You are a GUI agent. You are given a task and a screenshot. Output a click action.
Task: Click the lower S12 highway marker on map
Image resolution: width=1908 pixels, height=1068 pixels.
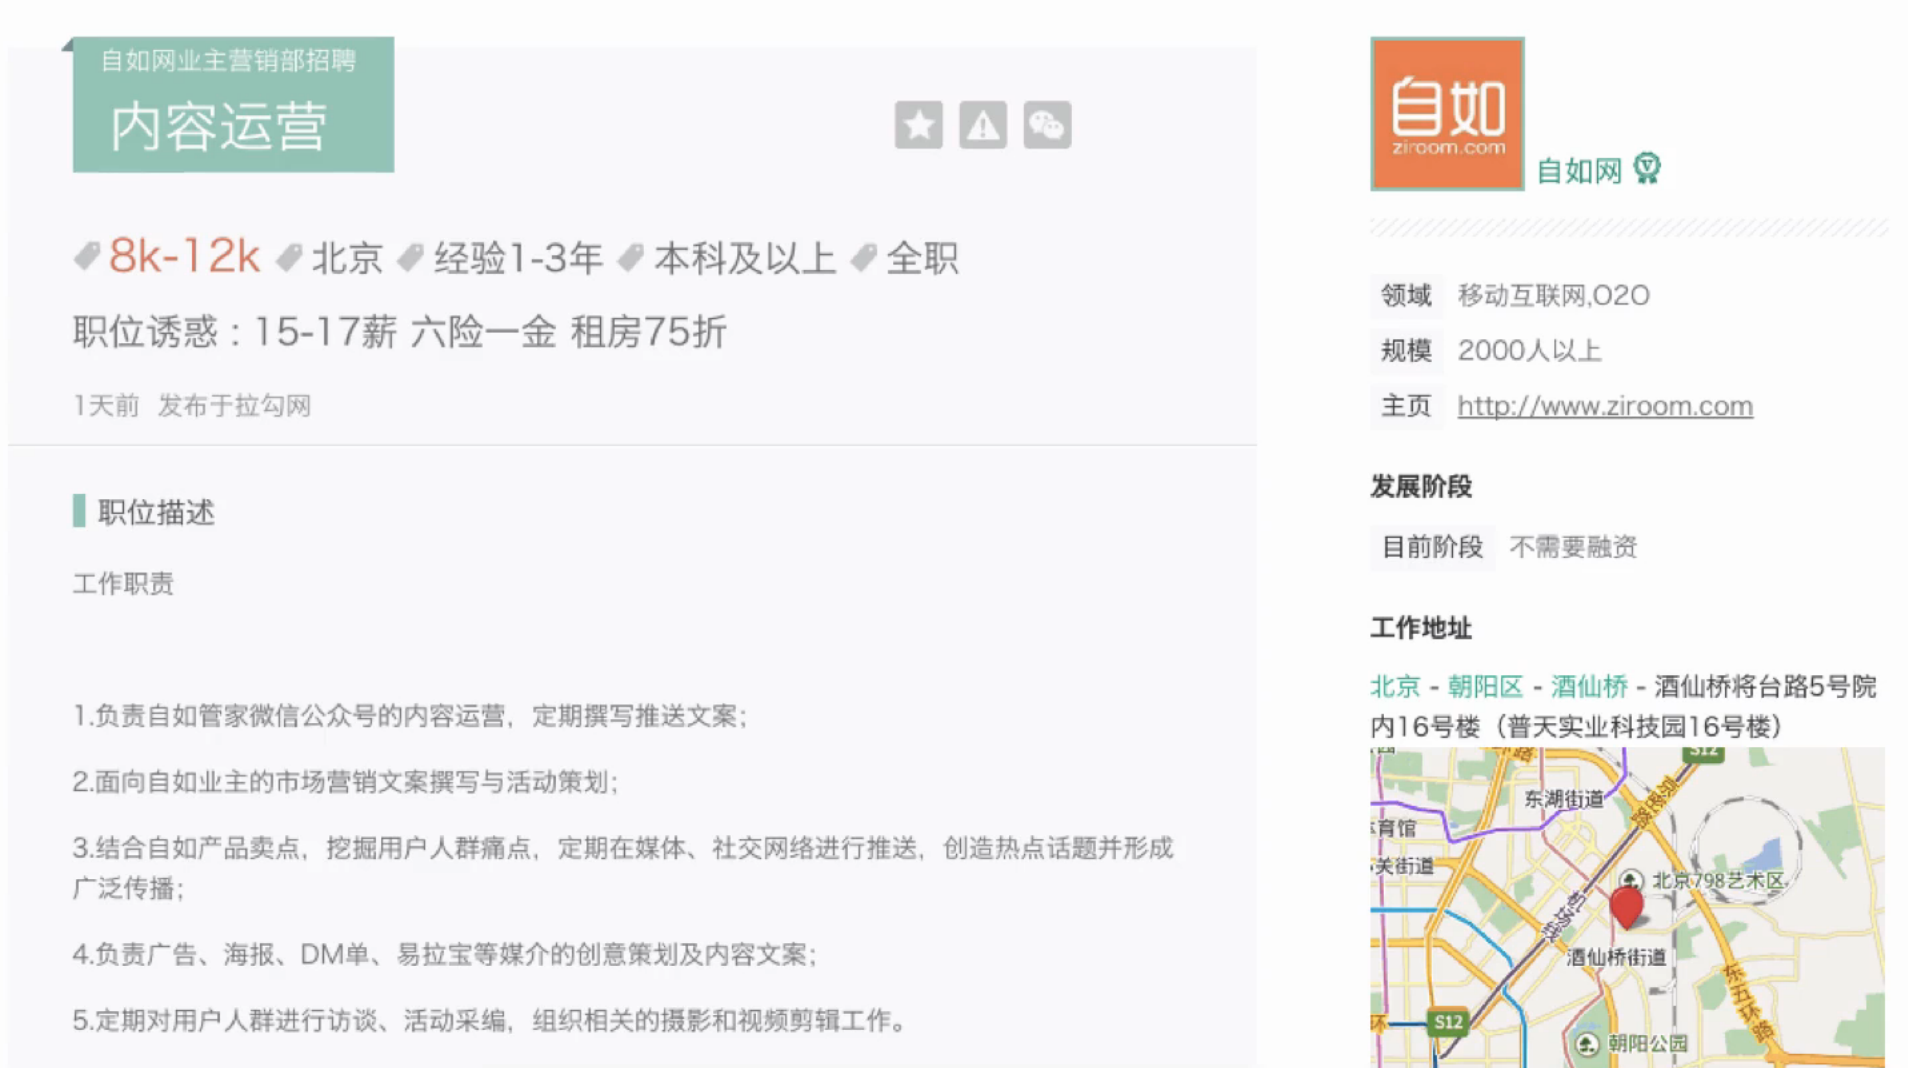point(1447,1022)
